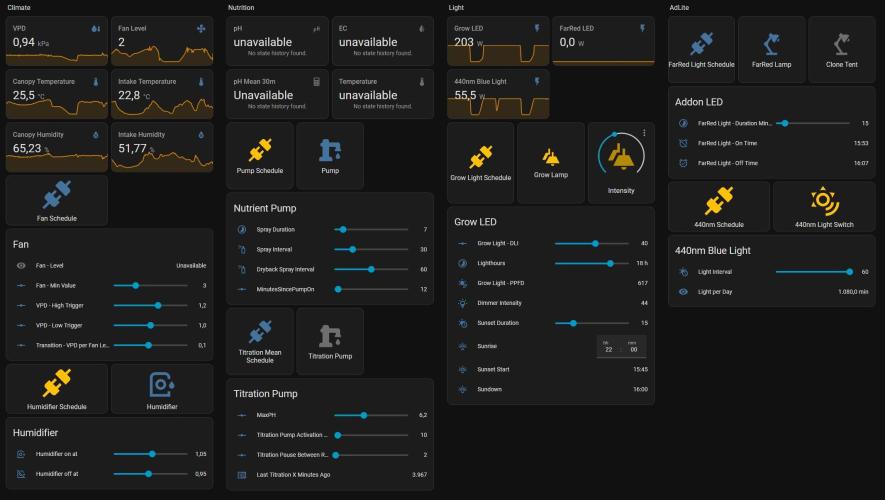Click the FarRed Light - On Time alarm icon
Image resolution: width=885 pixels, height=500 pixels.
tap(683, 143)
